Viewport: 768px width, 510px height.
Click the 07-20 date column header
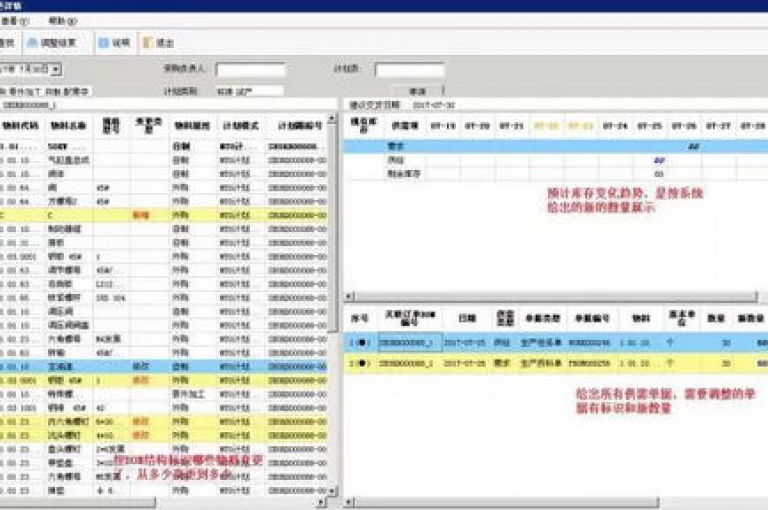pos(478,126)
